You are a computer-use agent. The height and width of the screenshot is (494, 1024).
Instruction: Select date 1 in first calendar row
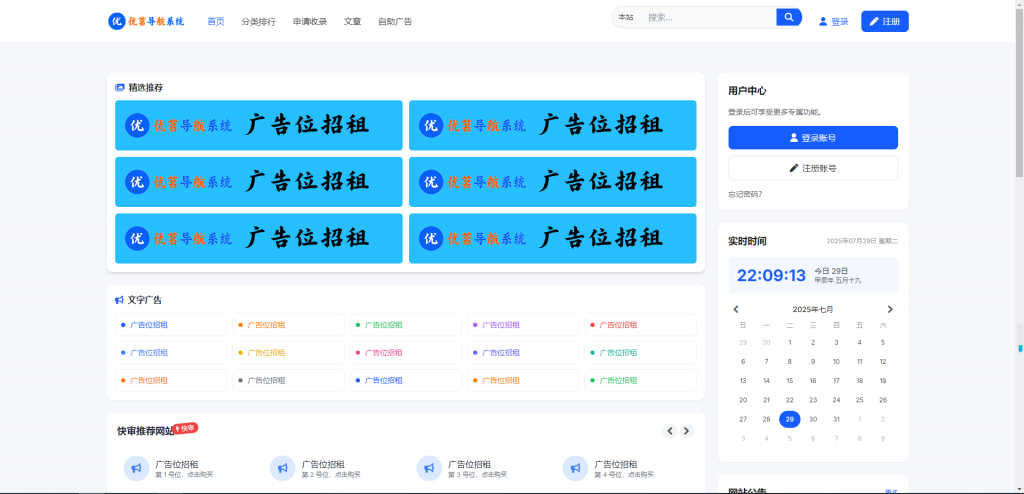790,342
